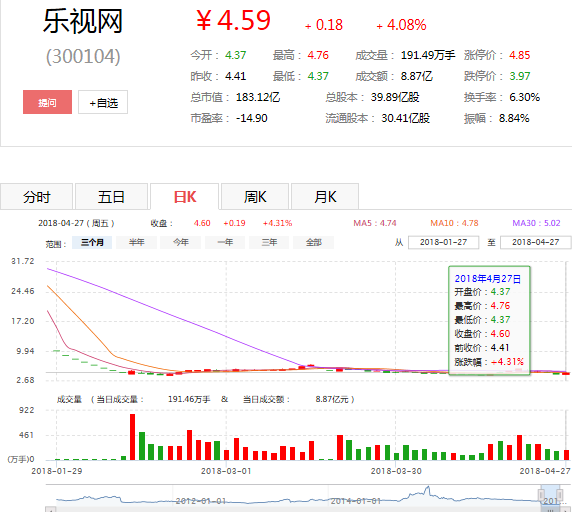
Task: Click the MA5 : 4.74 legend label
Action: pos(375,223)
